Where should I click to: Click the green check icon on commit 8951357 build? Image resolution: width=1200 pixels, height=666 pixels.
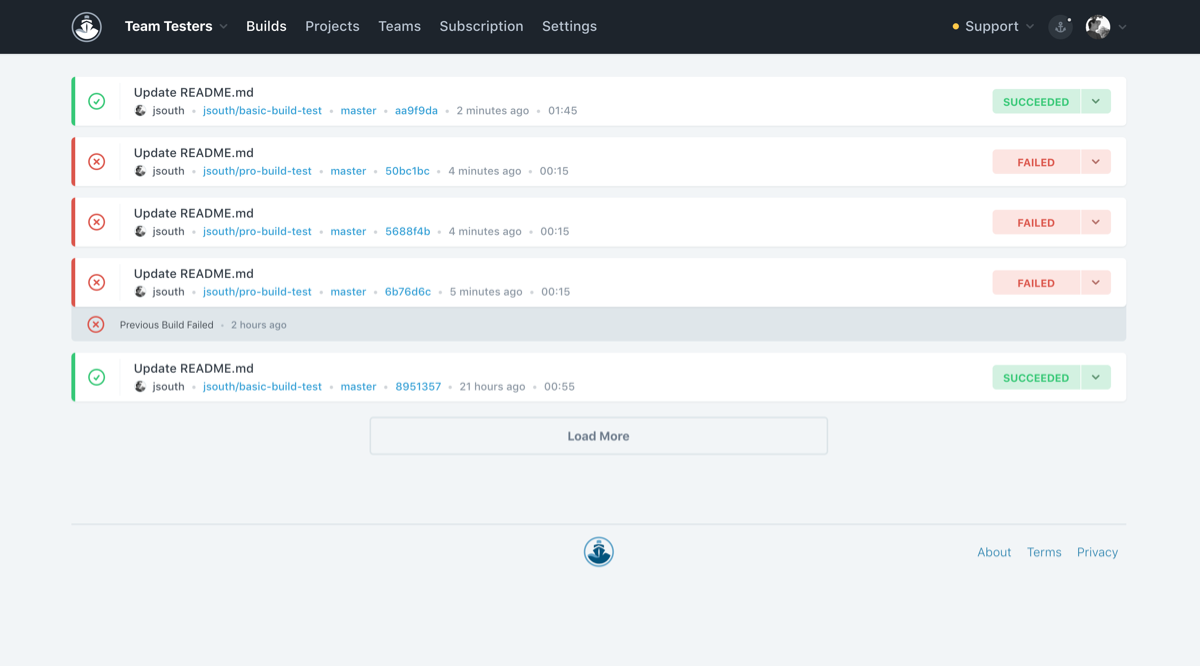(x=97, y=377)
